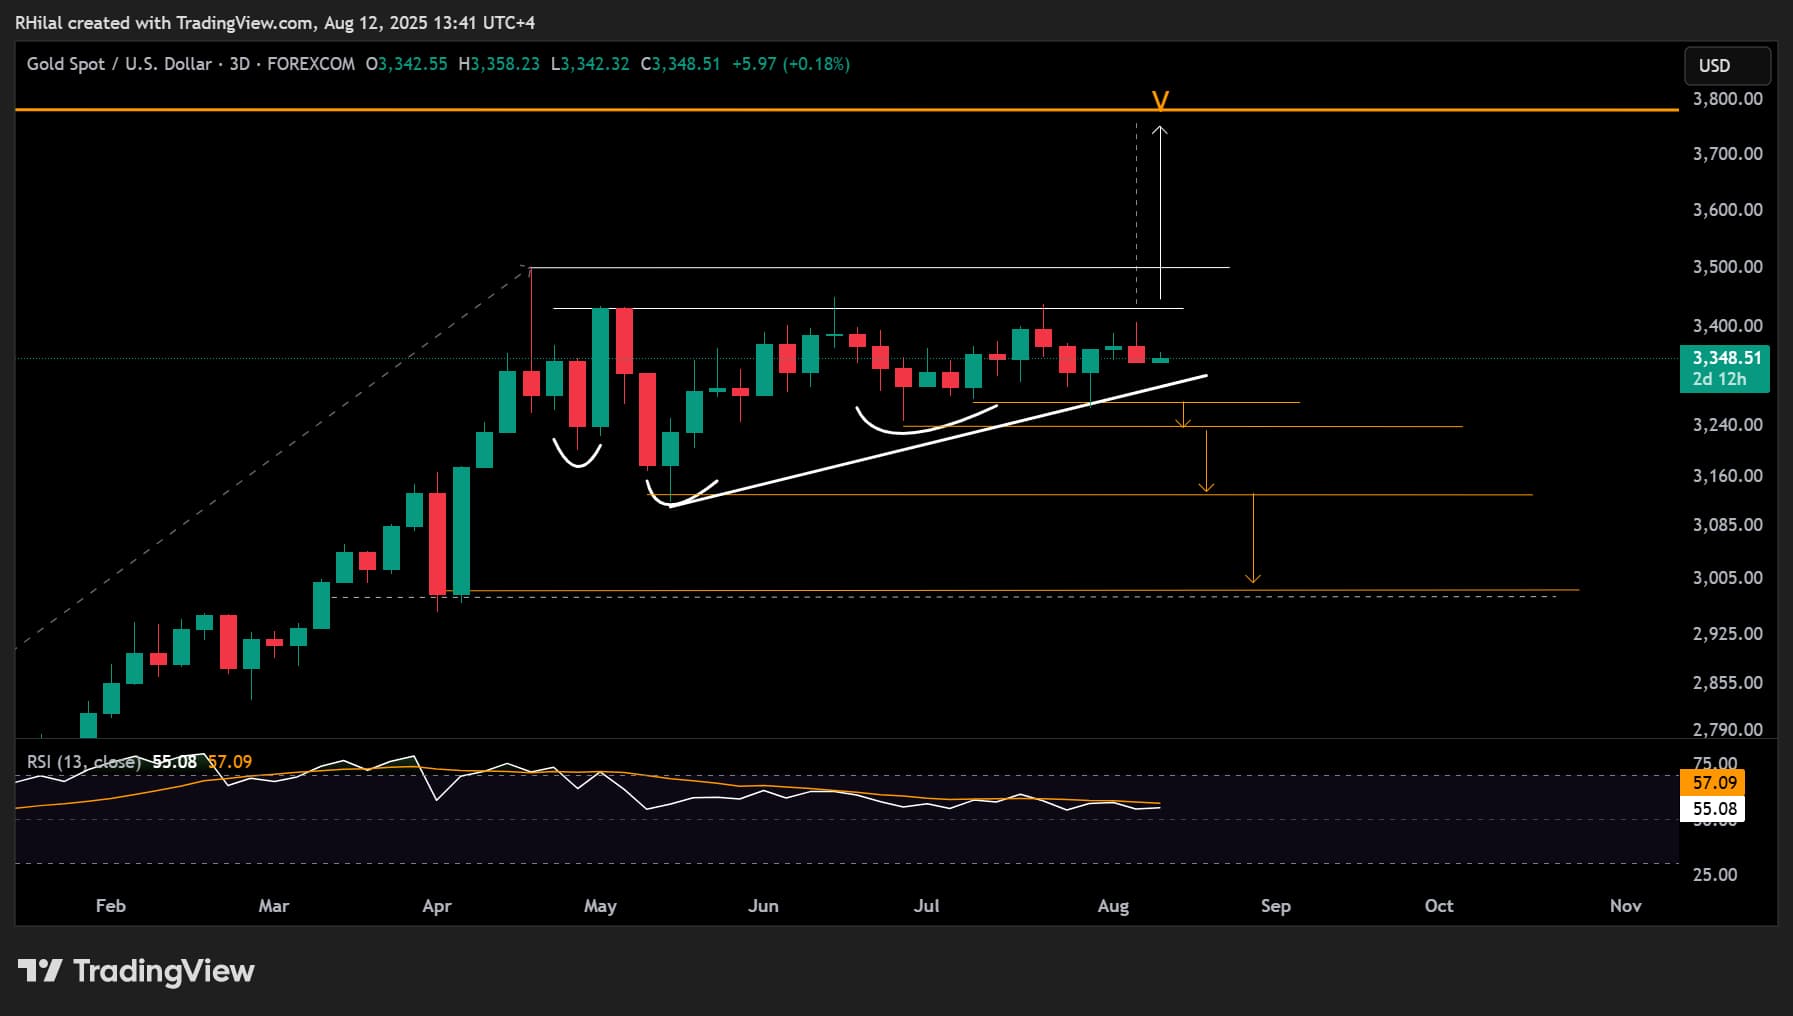Click the FOREXCOM source label
The image size is (1793, 1016).
pyautogui.click(x=311, y=64)
